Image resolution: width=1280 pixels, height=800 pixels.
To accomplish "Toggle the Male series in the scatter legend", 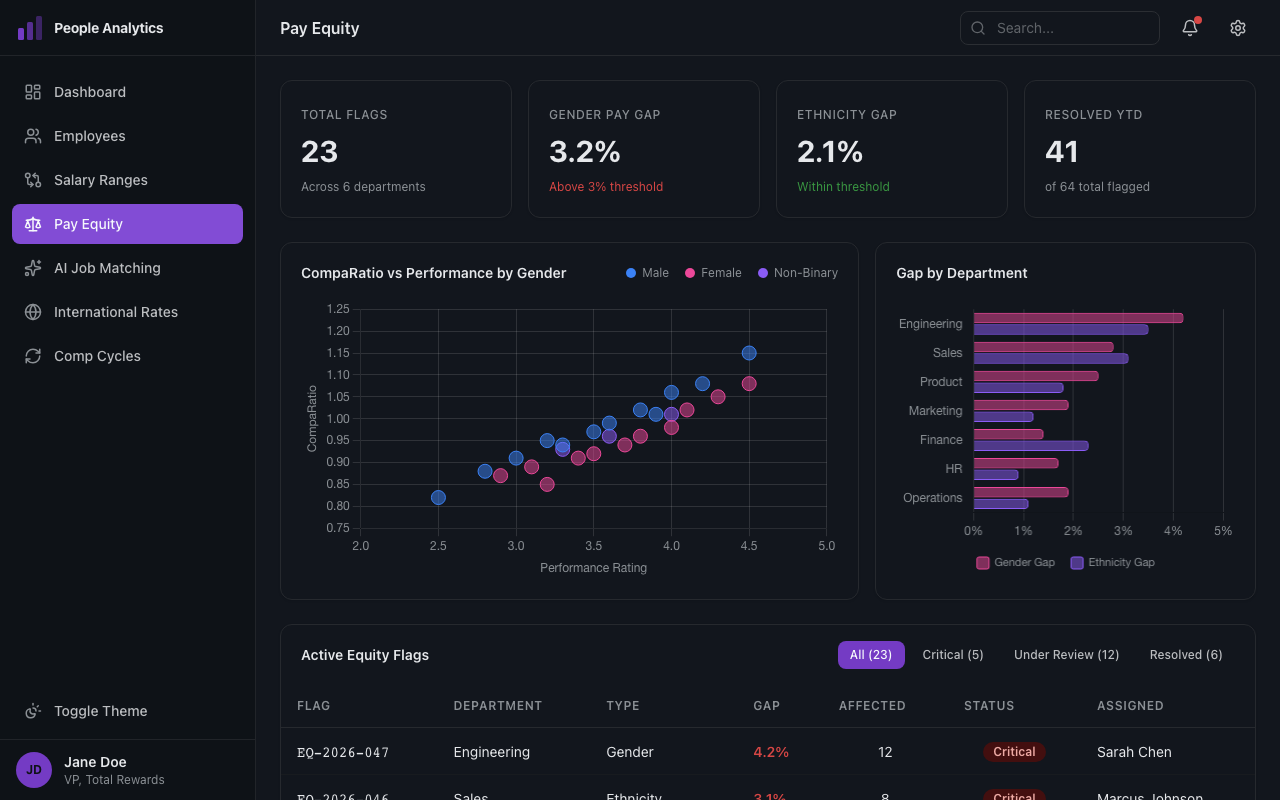I will tap(647, 272).
